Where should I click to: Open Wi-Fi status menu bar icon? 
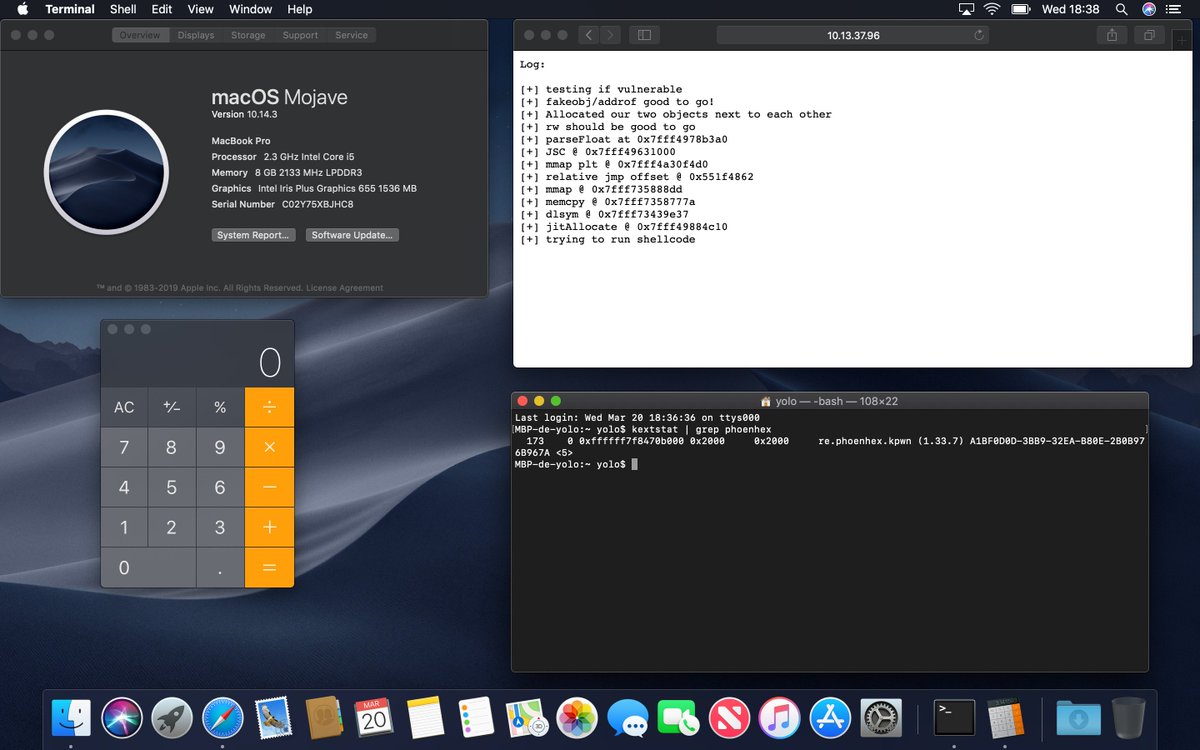click(x=992, y=9)
